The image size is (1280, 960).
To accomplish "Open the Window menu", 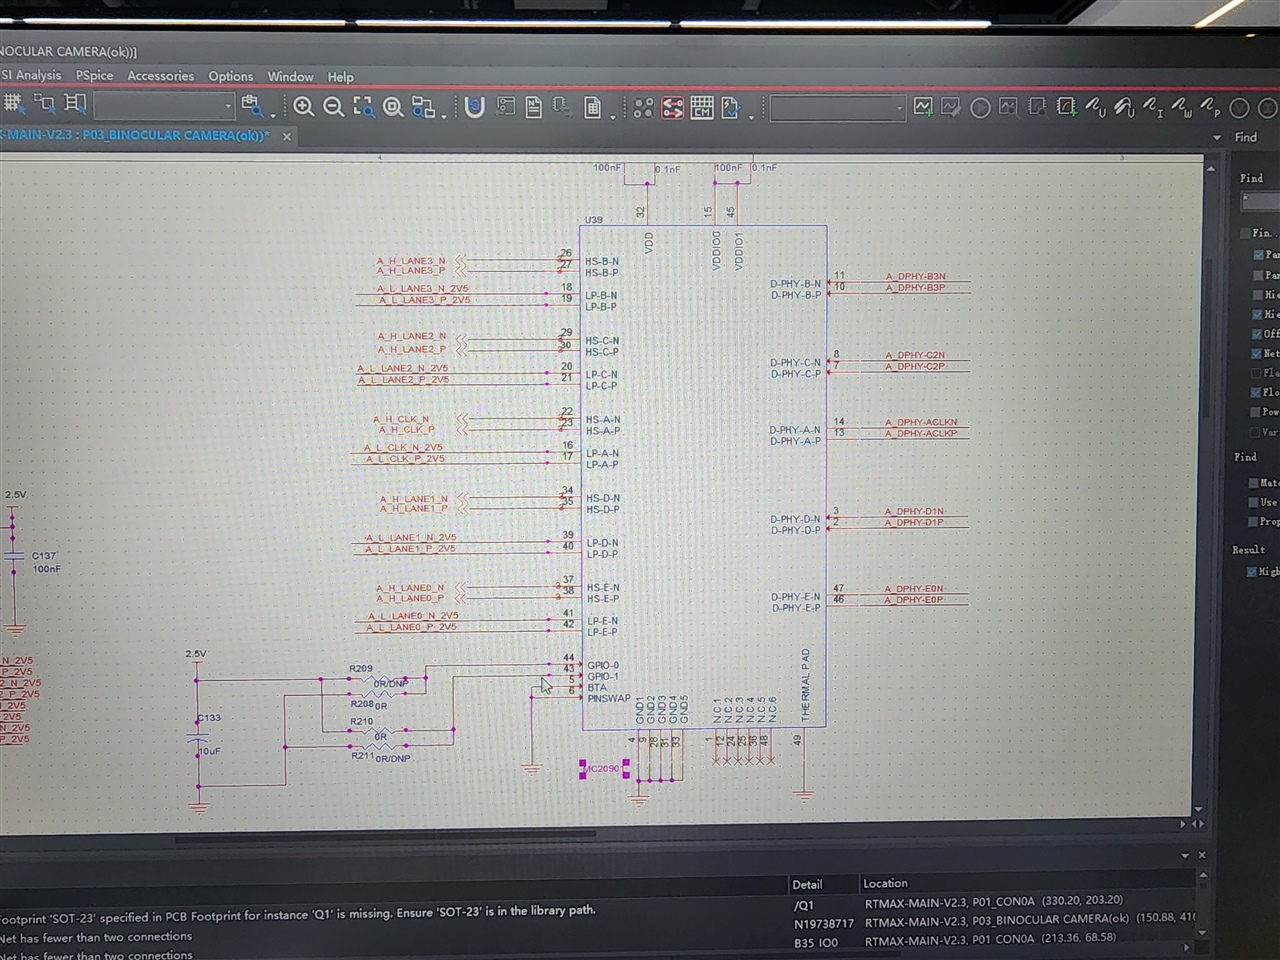I will pyautogui.click(x=290, y=77).
